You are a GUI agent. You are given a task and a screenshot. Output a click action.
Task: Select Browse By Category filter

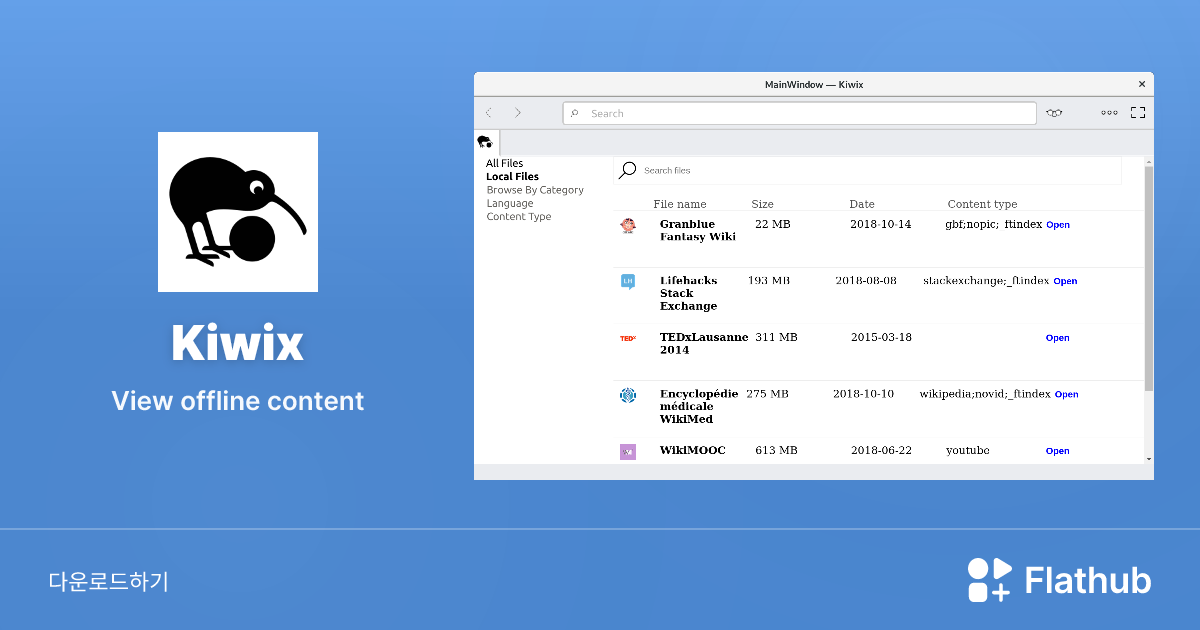click(535, 189)
